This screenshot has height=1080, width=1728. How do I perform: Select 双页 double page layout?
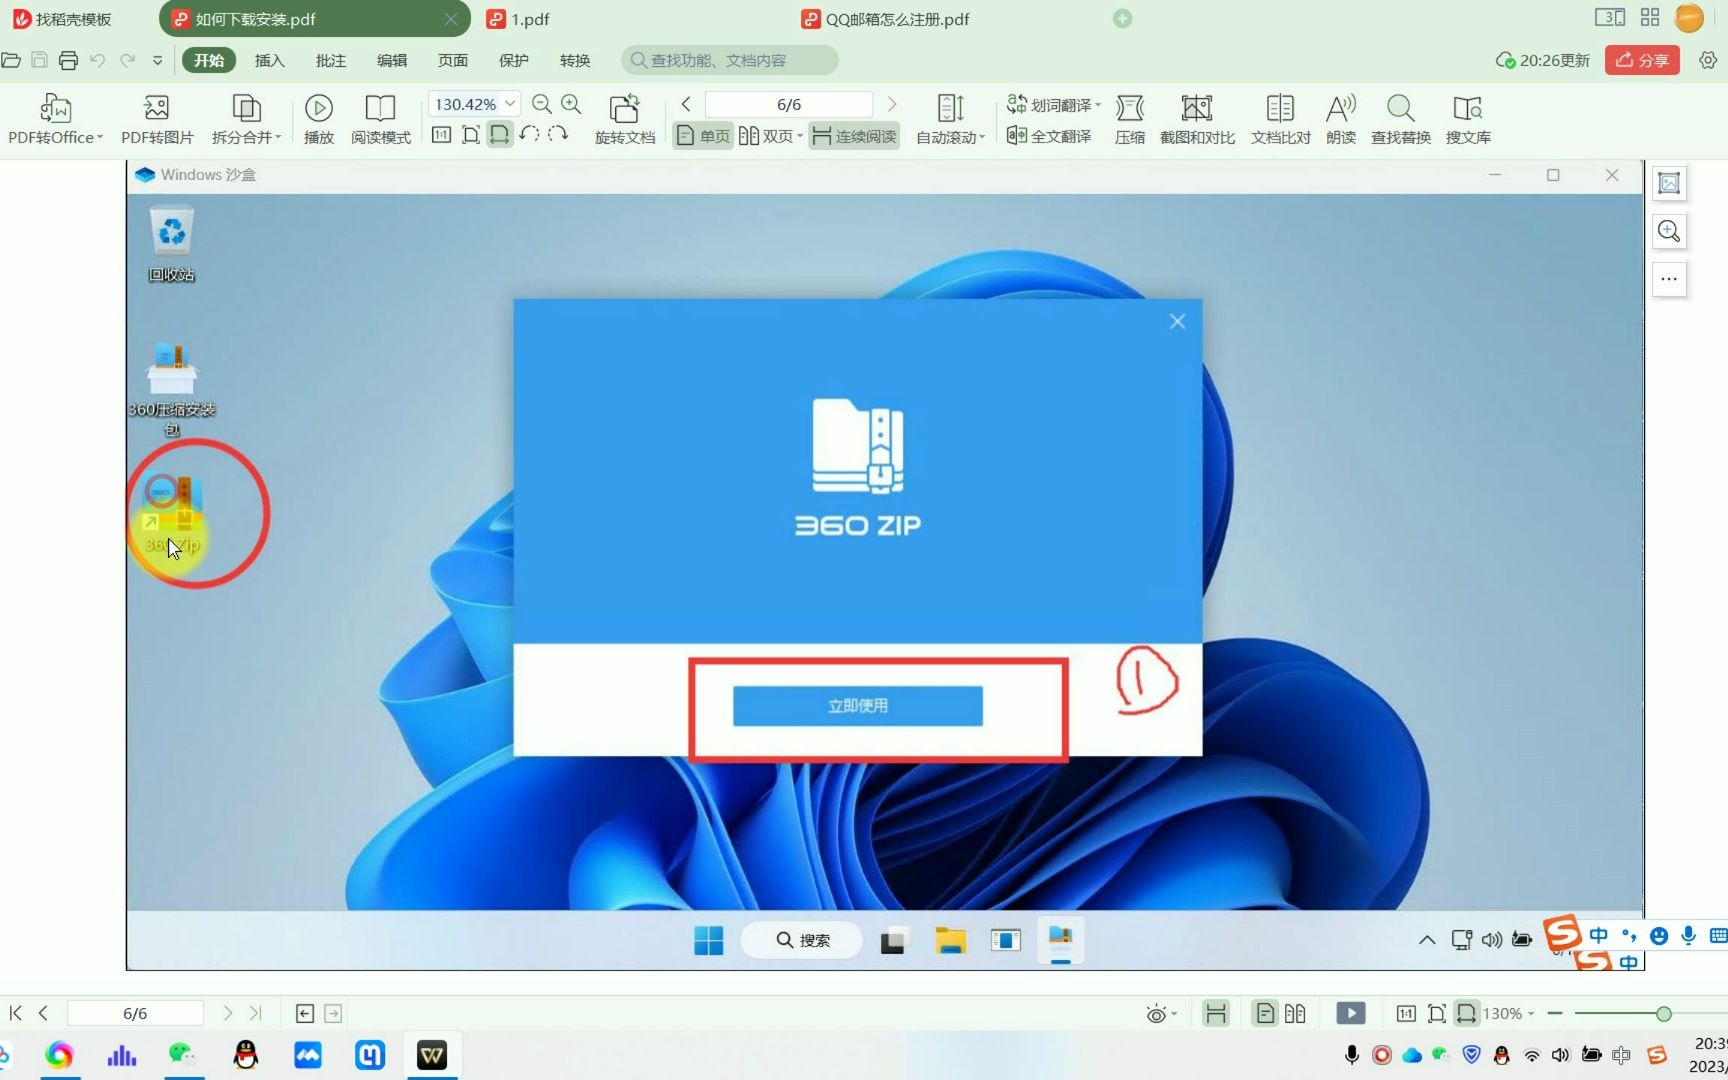[765, 136]
